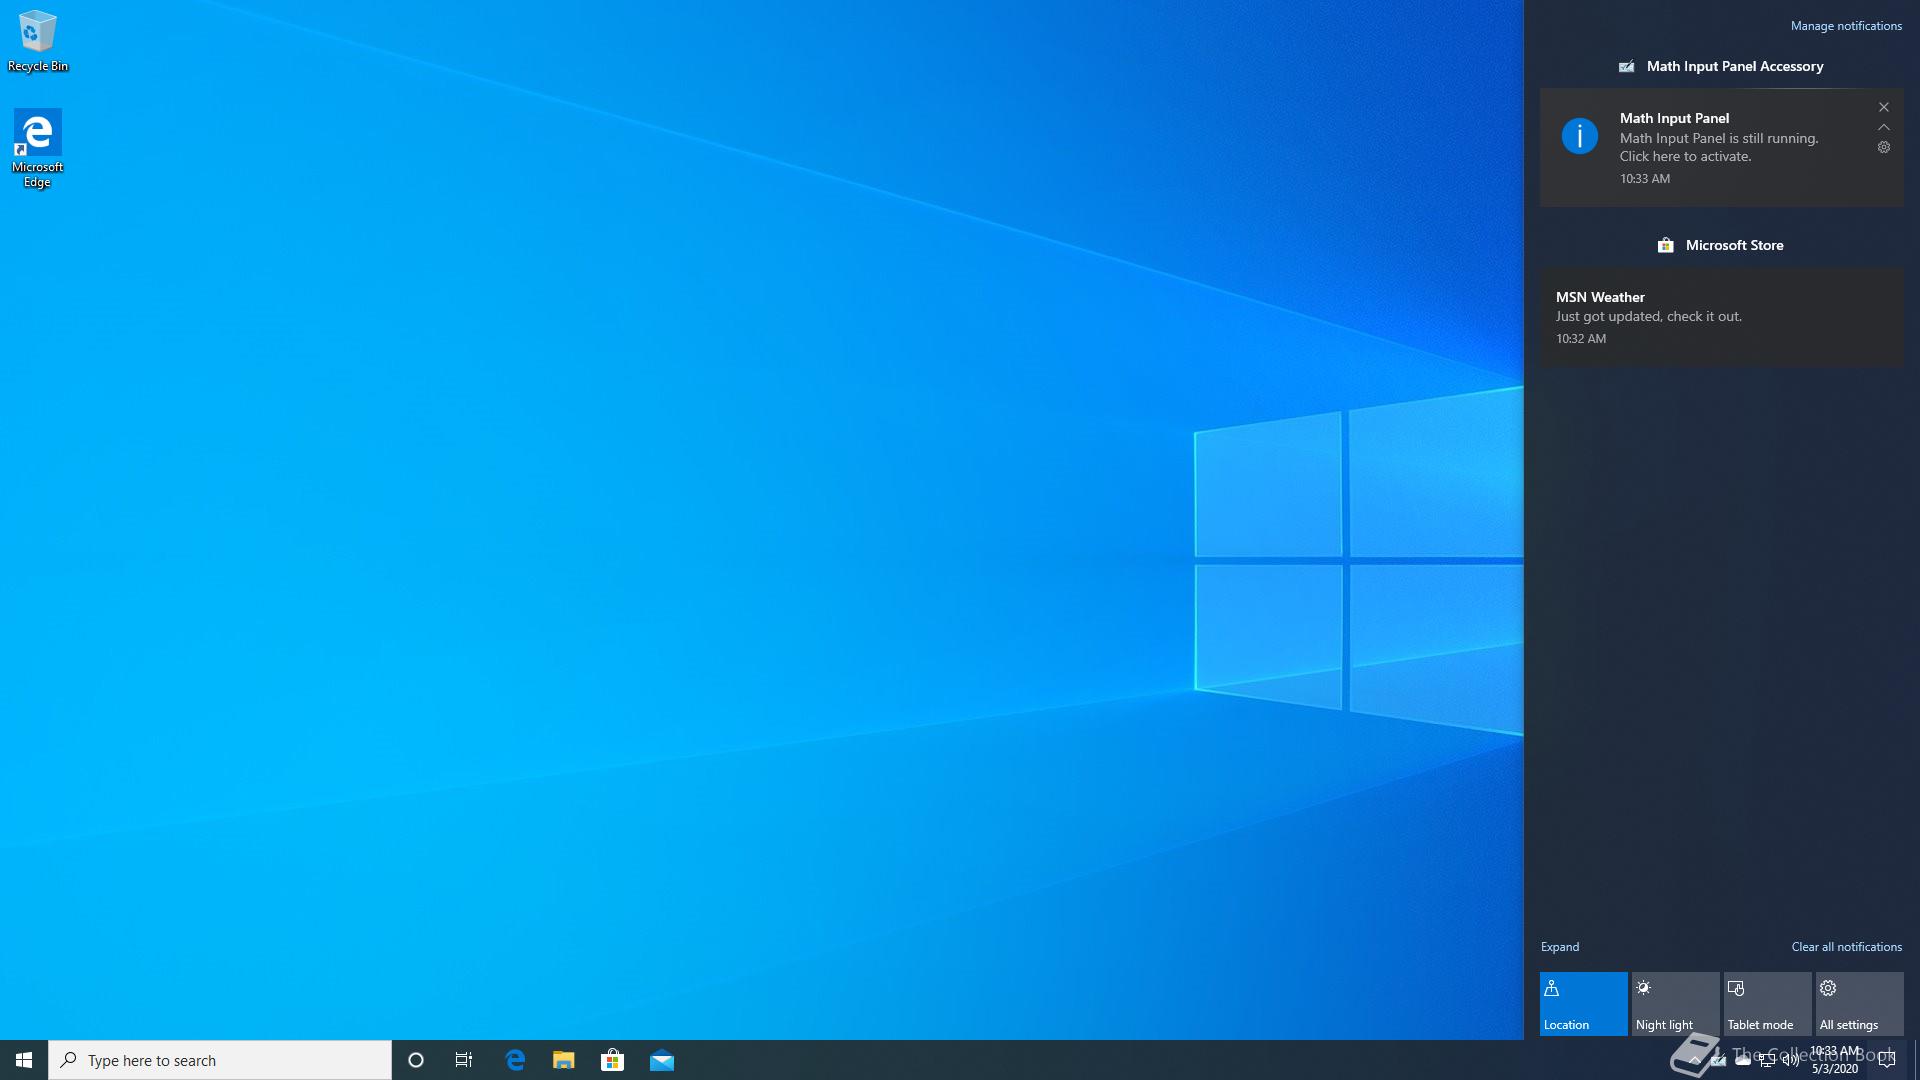Open All settings tile

1859,1003
